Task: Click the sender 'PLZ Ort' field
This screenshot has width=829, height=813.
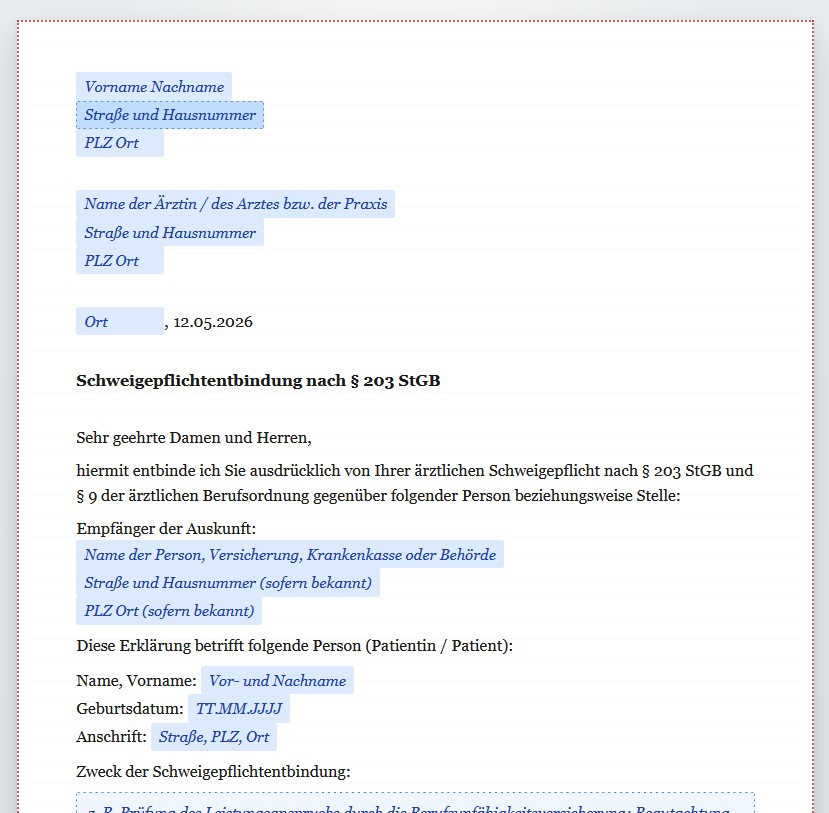Action: (120, 143)
